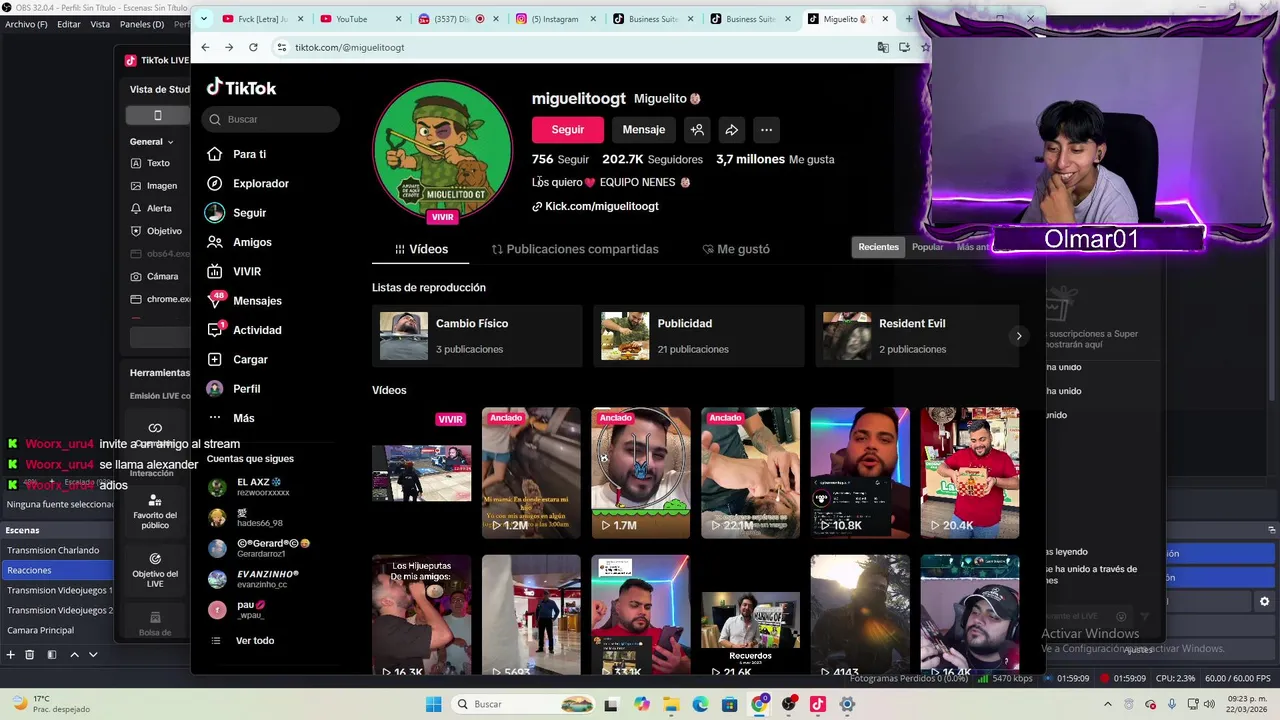Move the selected scene down in OBS
1280x720 pixels.
pyautogui.click(x=93, y=654)
